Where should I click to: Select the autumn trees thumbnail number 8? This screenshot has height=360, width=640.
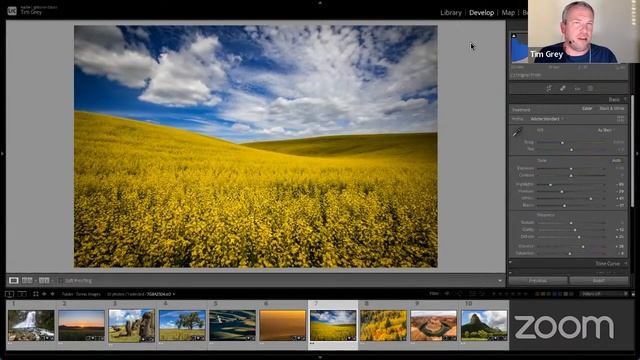click(x=383, y=325)
